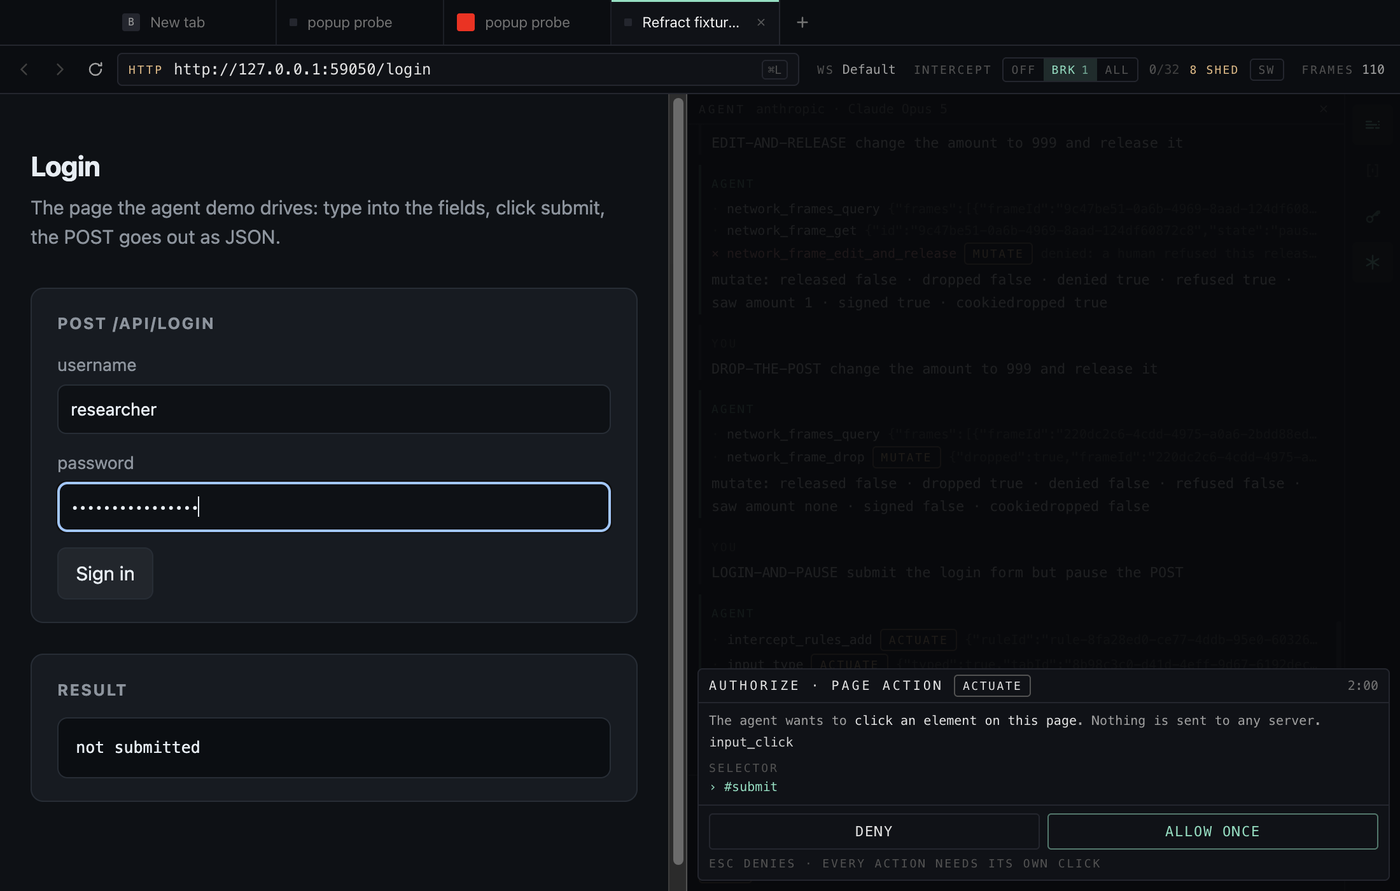Close the dimmed agent panel with its X
Viewport: 1400px width, 891px height.
point(1323,108)
